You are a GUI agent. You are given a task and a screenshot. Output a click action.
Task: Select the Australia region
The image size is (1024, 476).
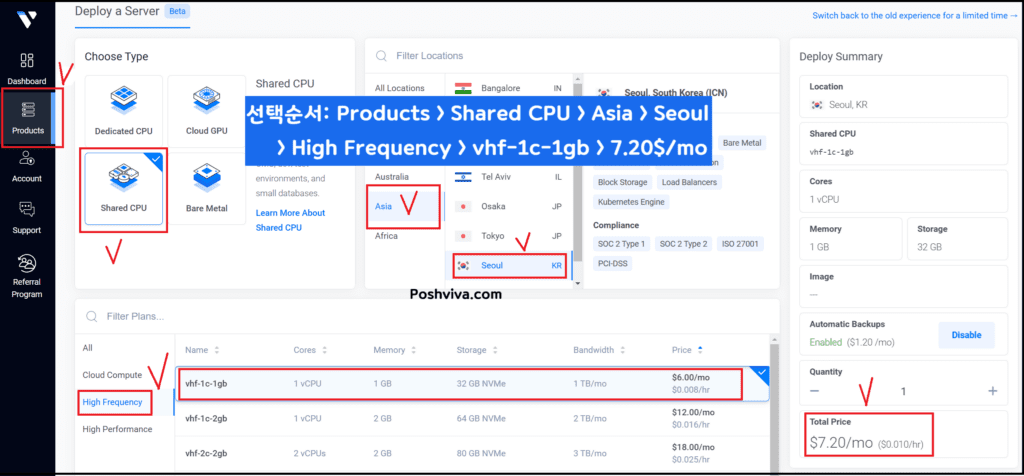coord(392,177)
